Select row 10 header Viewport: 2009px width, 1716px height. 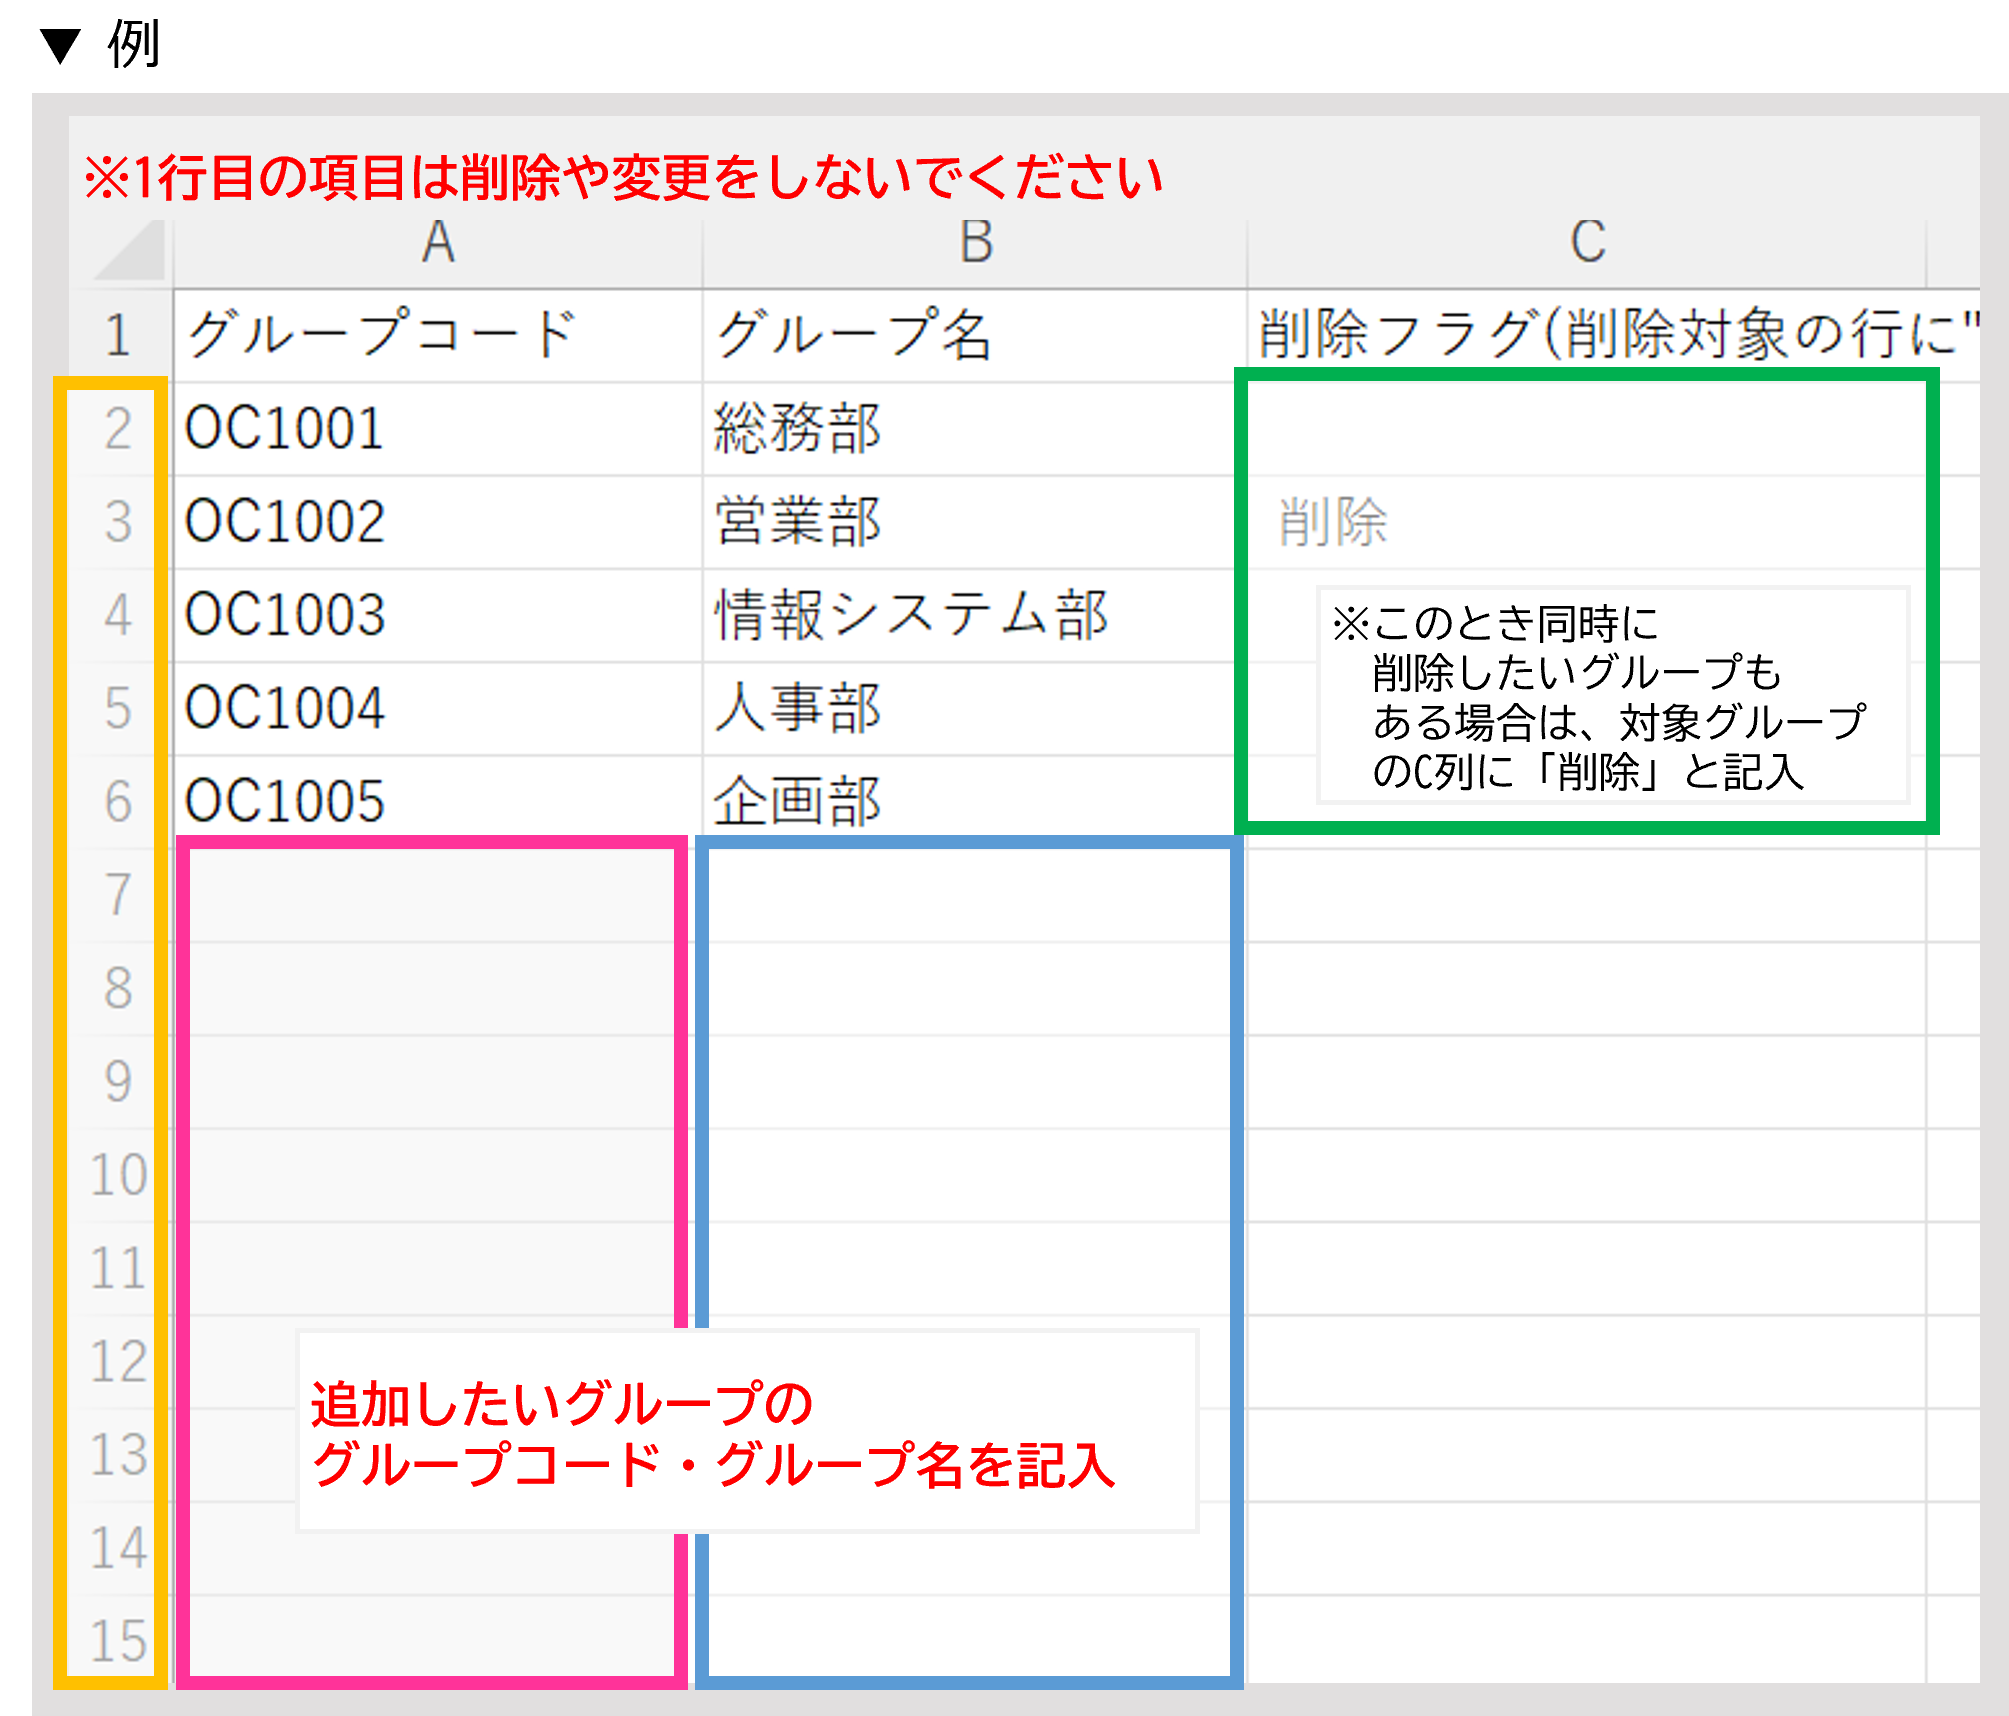(119, 1174)
